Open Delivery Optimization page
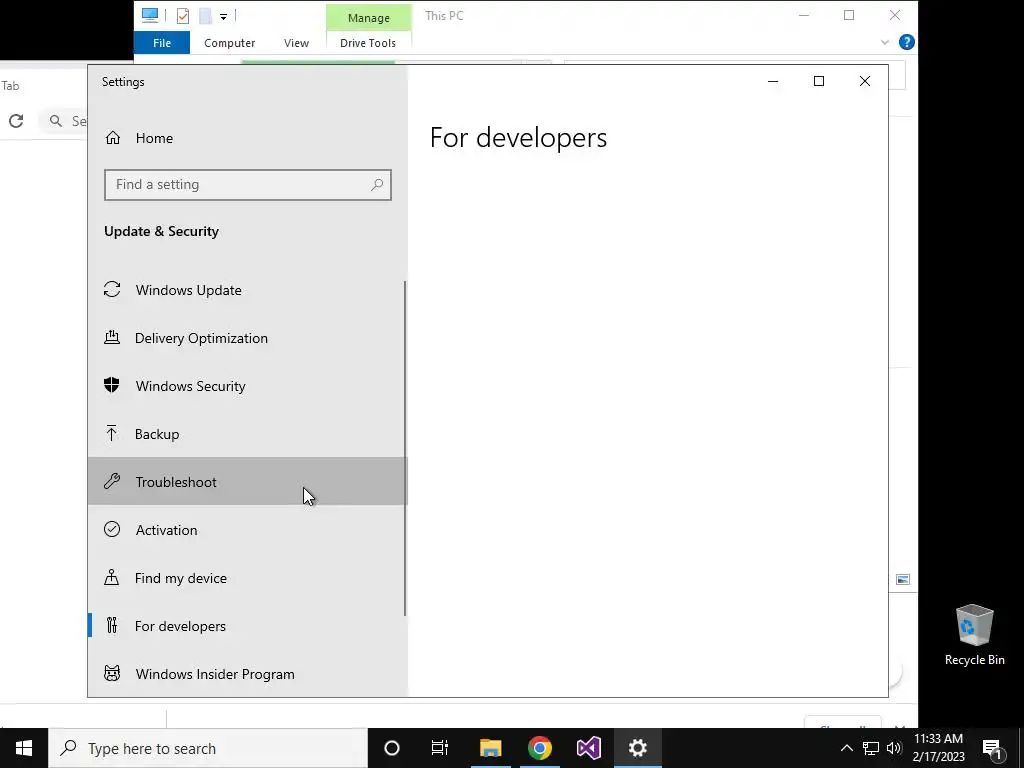Screen dimensions: 1024x768 point(248,338)
